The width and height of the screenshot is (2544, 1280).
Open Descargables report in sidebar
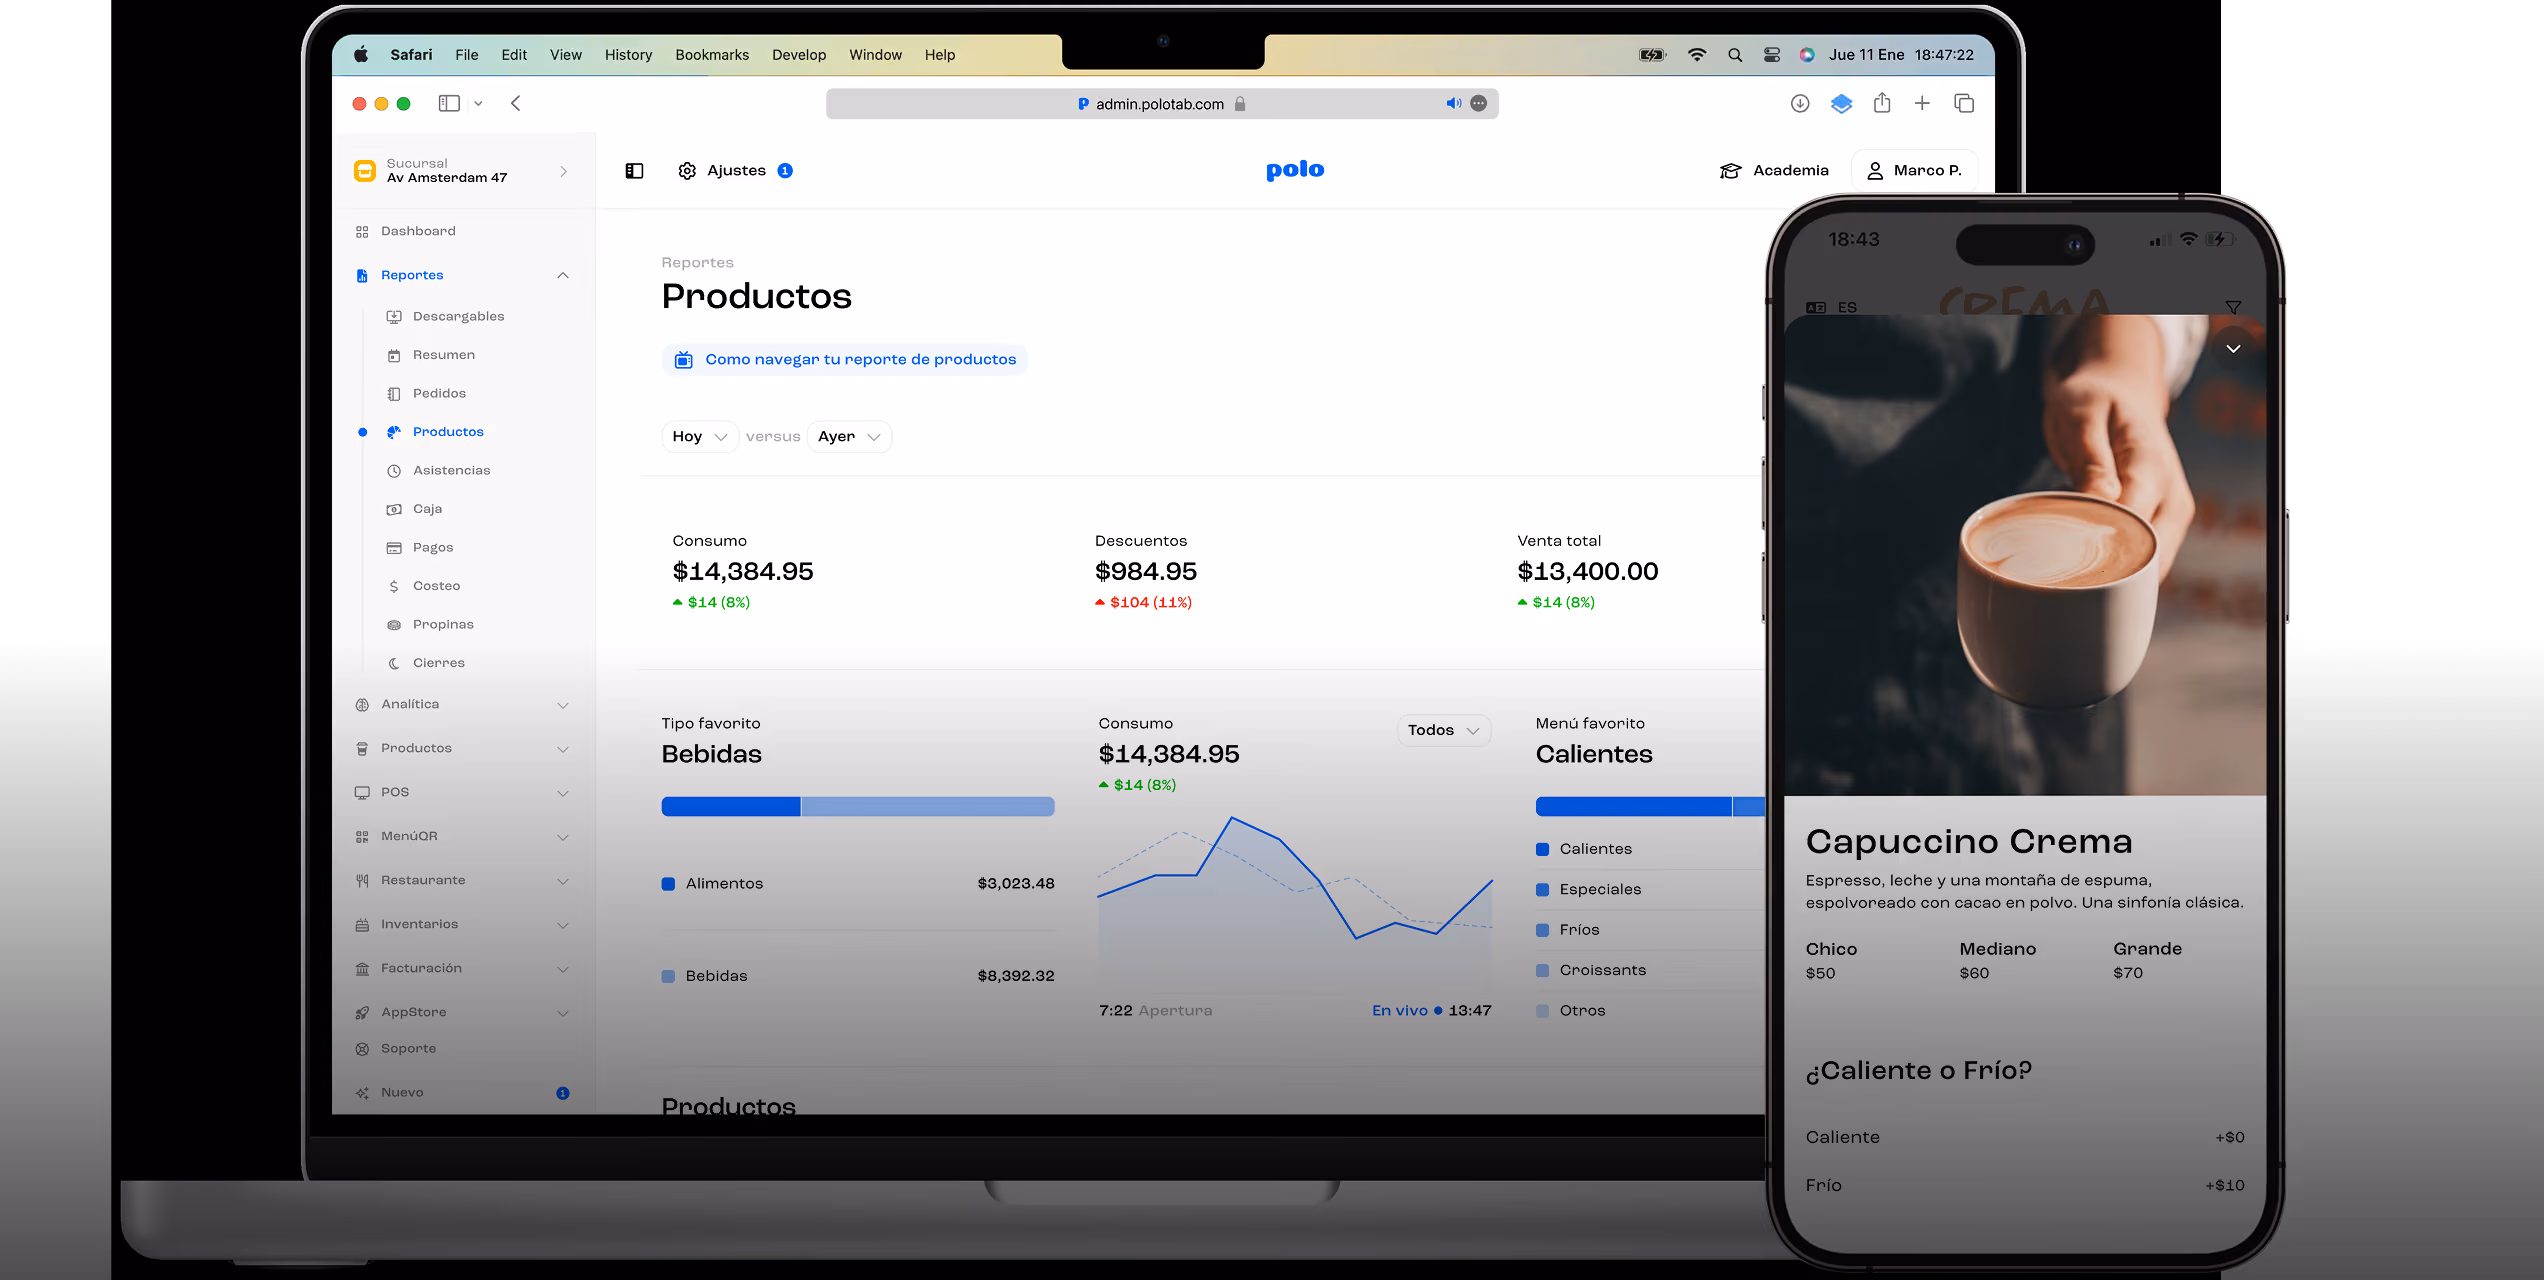tap(446, 316)
